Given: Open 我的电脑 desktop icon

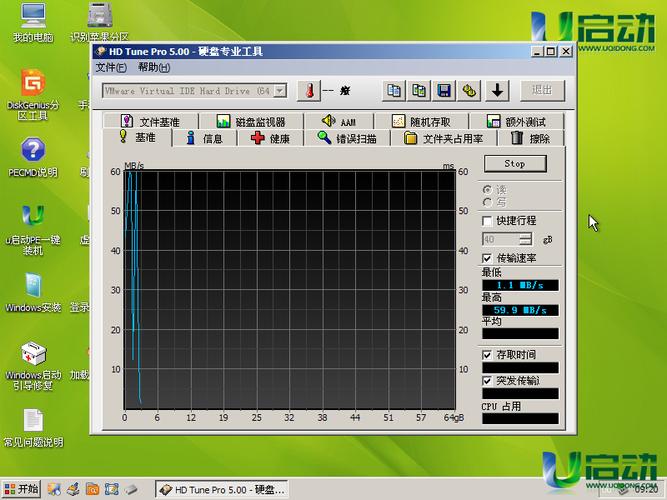Looking at the screenshot, I should pos(33,22).
